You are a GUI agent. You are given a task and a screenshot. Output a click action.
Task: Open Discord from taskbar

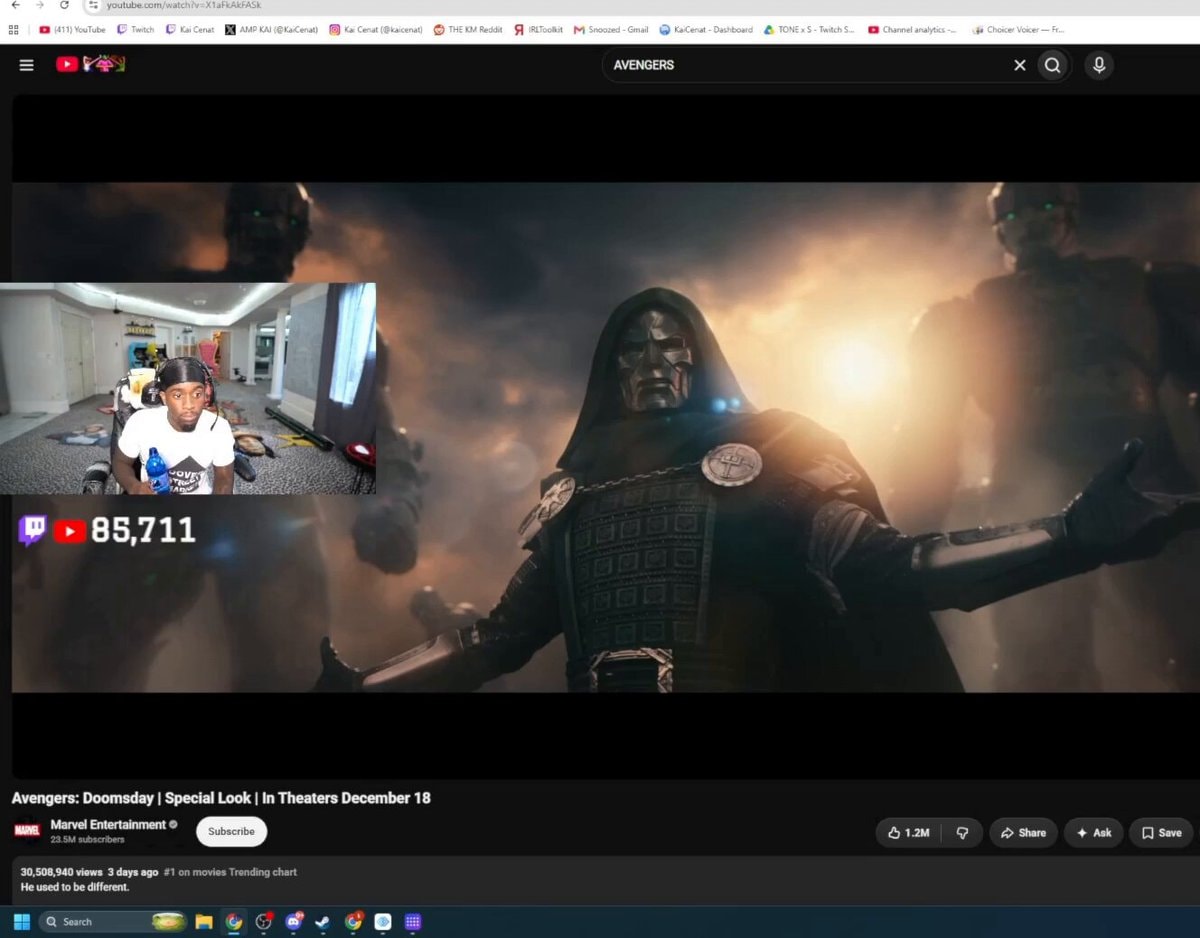(x=294, y=921)
